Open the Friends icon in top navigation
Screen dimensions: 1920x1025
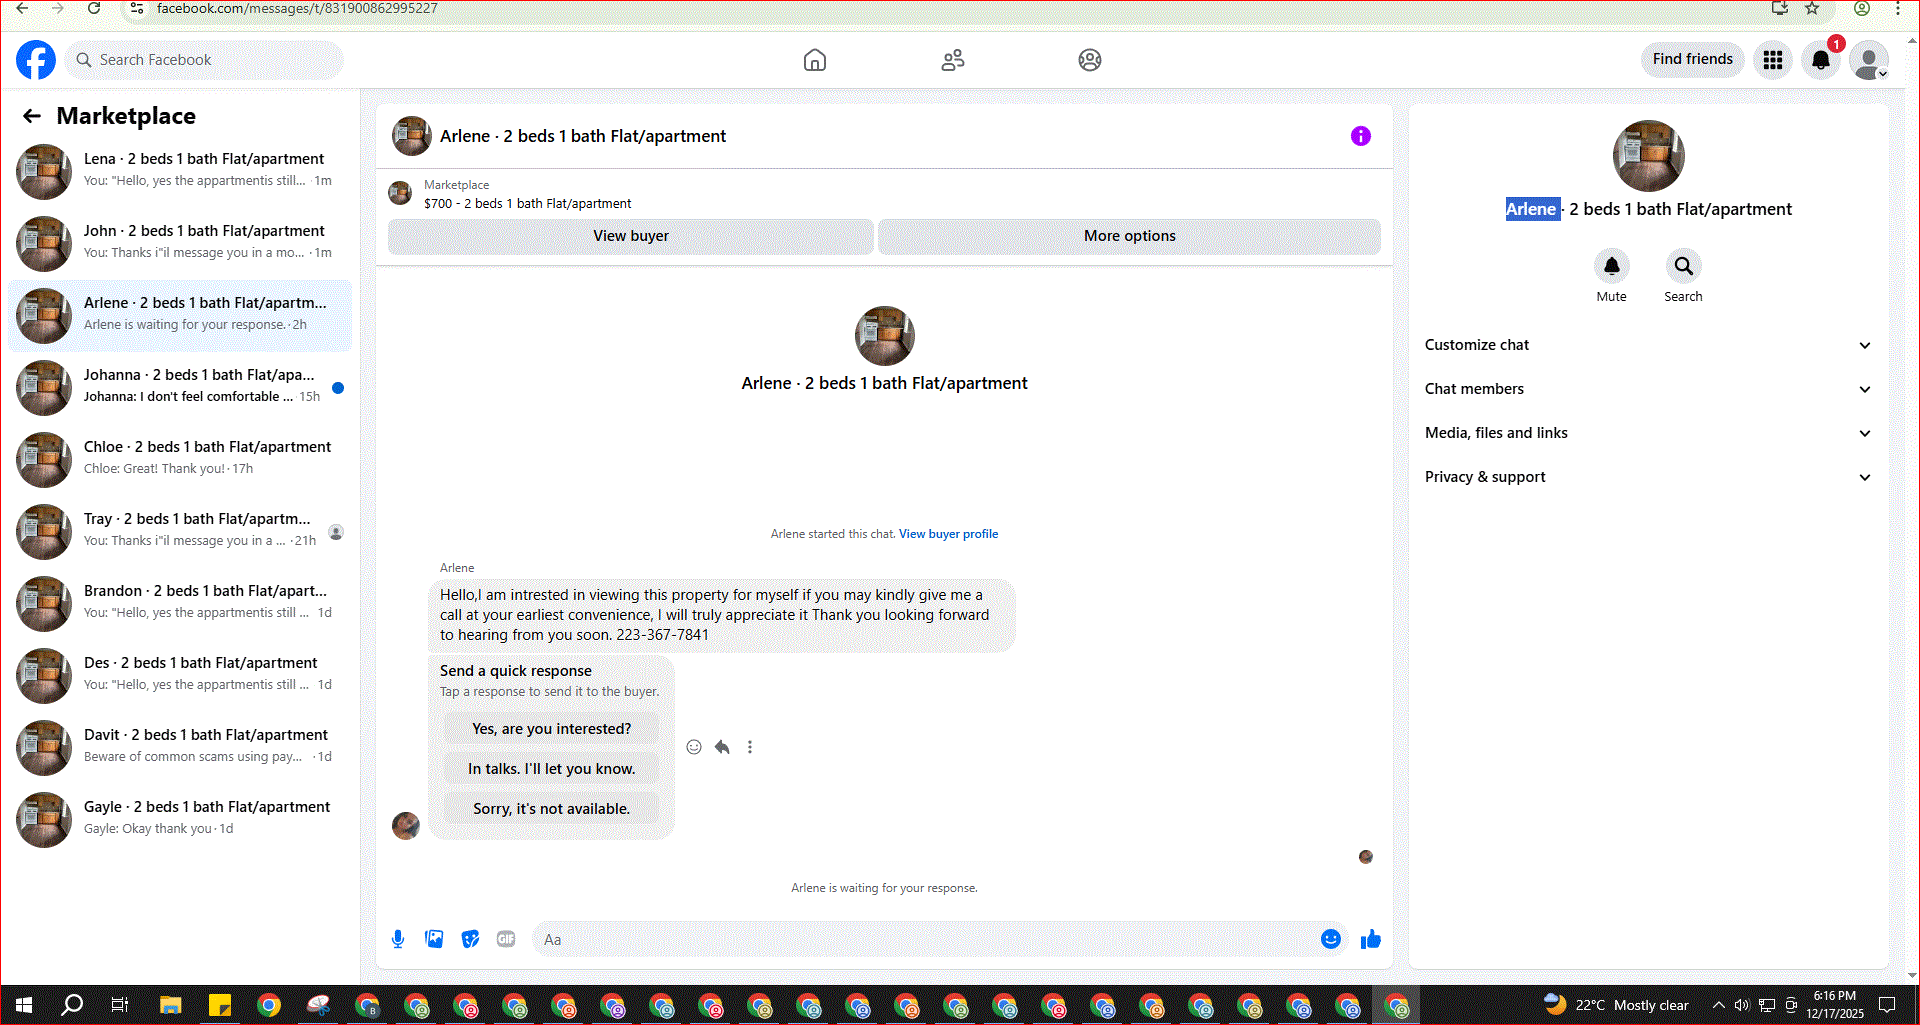point(953,60)
